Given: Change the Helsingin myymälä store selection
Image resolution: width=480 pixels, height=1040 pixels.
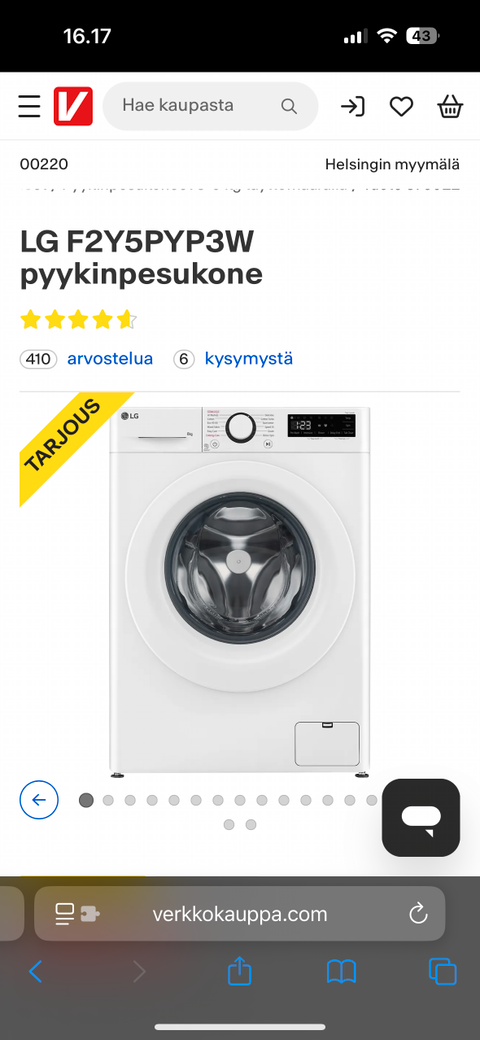Looking at the screenshot, I should click(x=392, y=164).
